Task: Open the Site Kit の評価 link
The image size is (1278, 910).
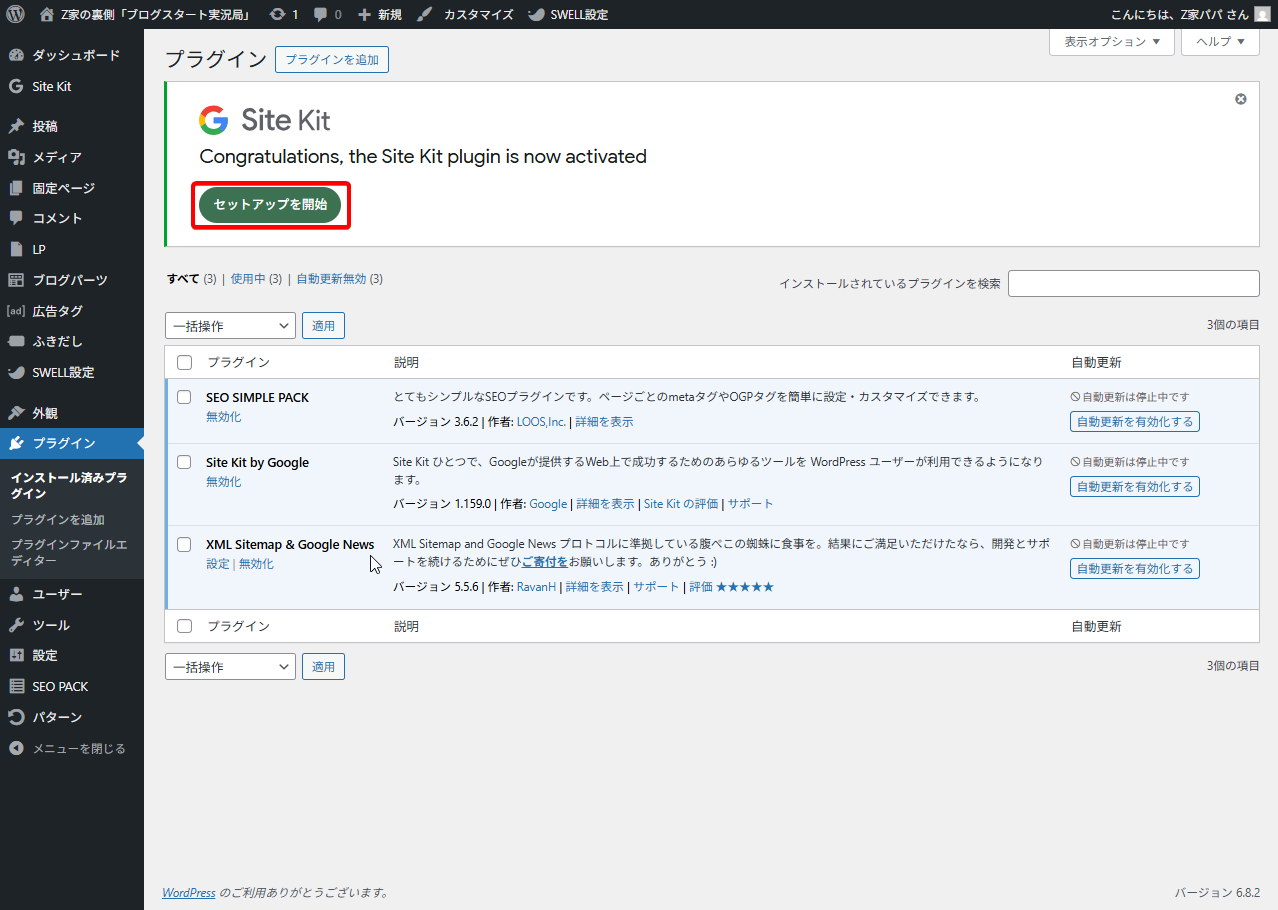Action: [x=681, y=504]
